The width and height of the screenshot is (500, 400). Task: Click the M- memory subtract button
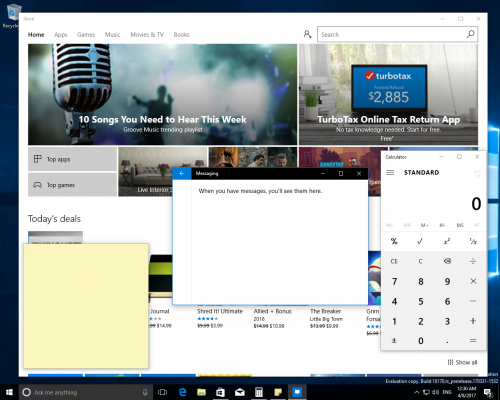442,225
